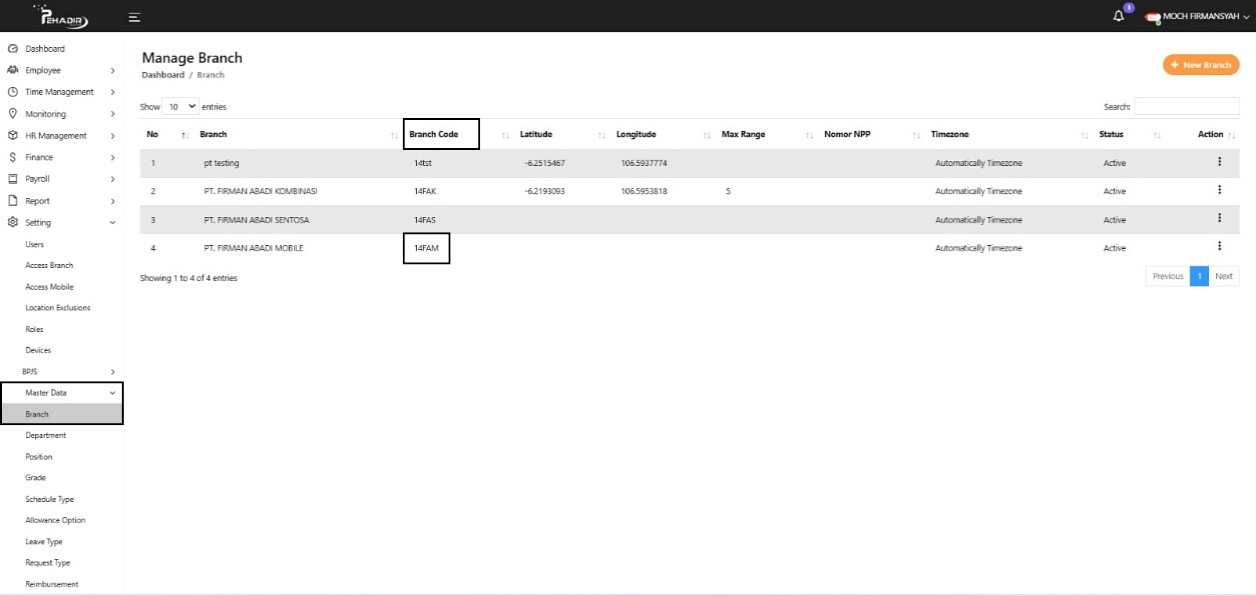
Task: Click the Pehadir logo
Action: pos(62,17)
